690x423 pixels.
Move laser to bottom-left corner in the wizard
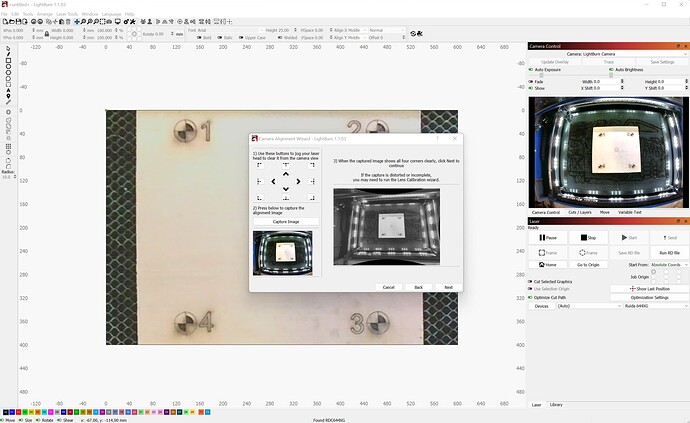(x=260, y=198)
